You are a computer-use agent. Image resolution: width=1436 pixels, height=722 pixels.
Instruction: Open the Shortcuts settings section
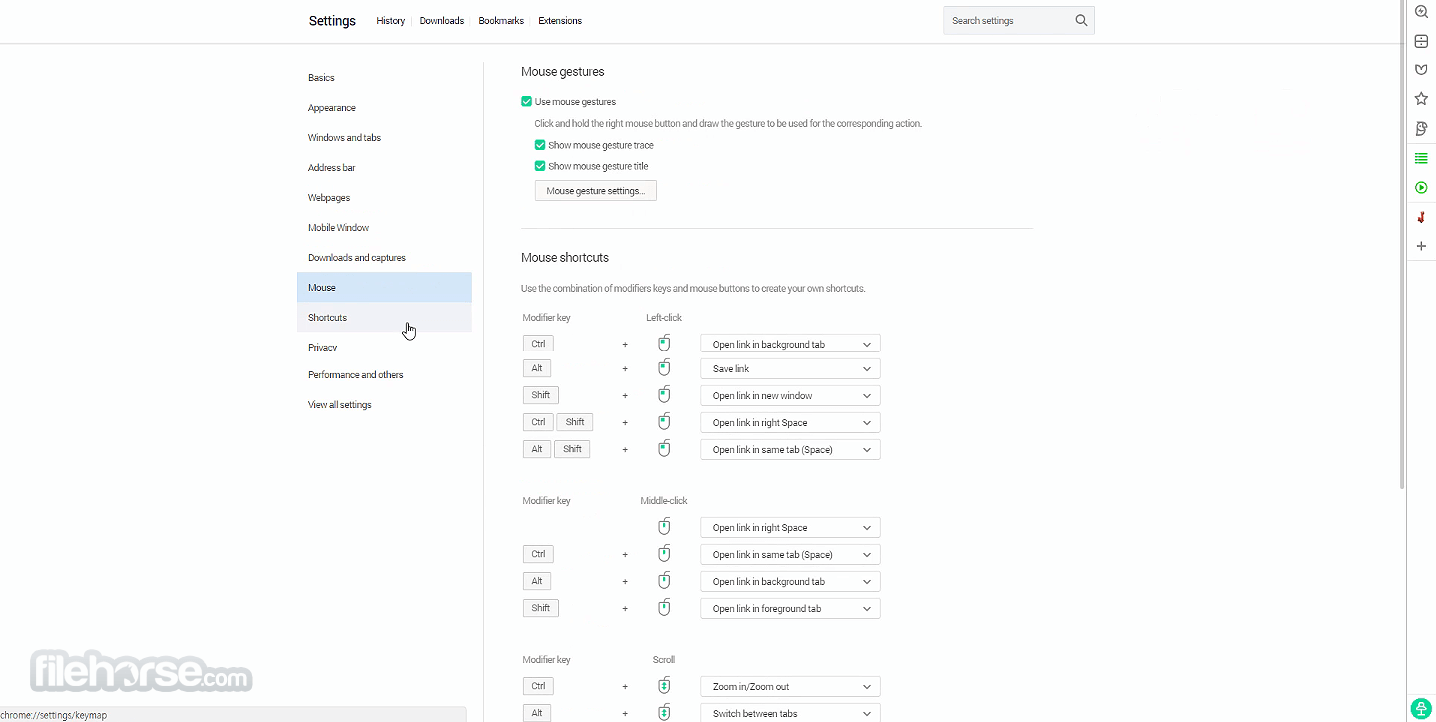(384, 318)
